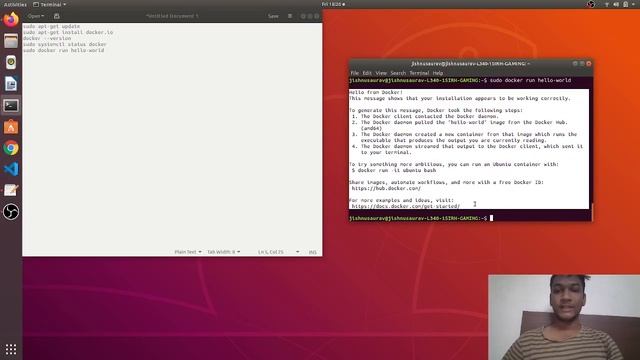Click 'sudo systemctl status docker' line

click(x=64, y=44)
